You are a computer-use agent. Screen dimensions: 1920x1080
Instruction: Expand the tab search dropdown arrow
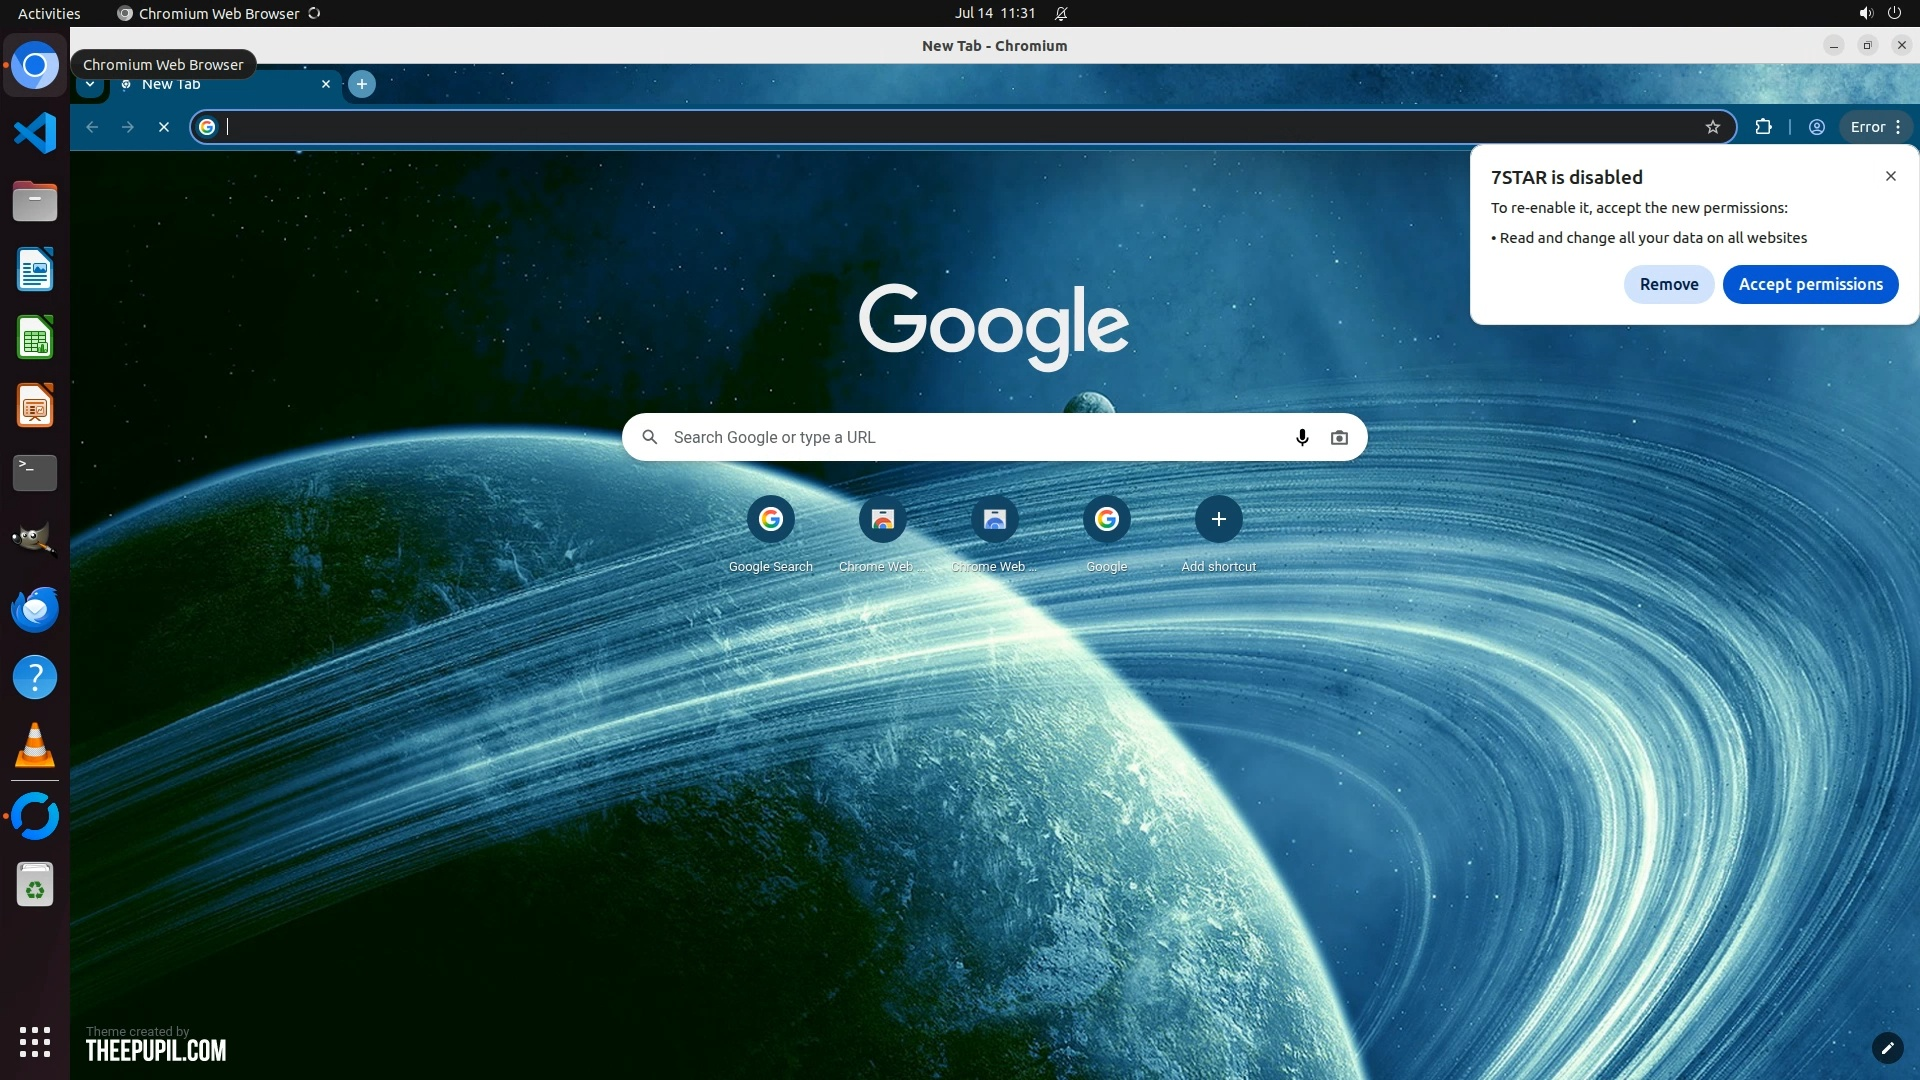coord(90,84)
